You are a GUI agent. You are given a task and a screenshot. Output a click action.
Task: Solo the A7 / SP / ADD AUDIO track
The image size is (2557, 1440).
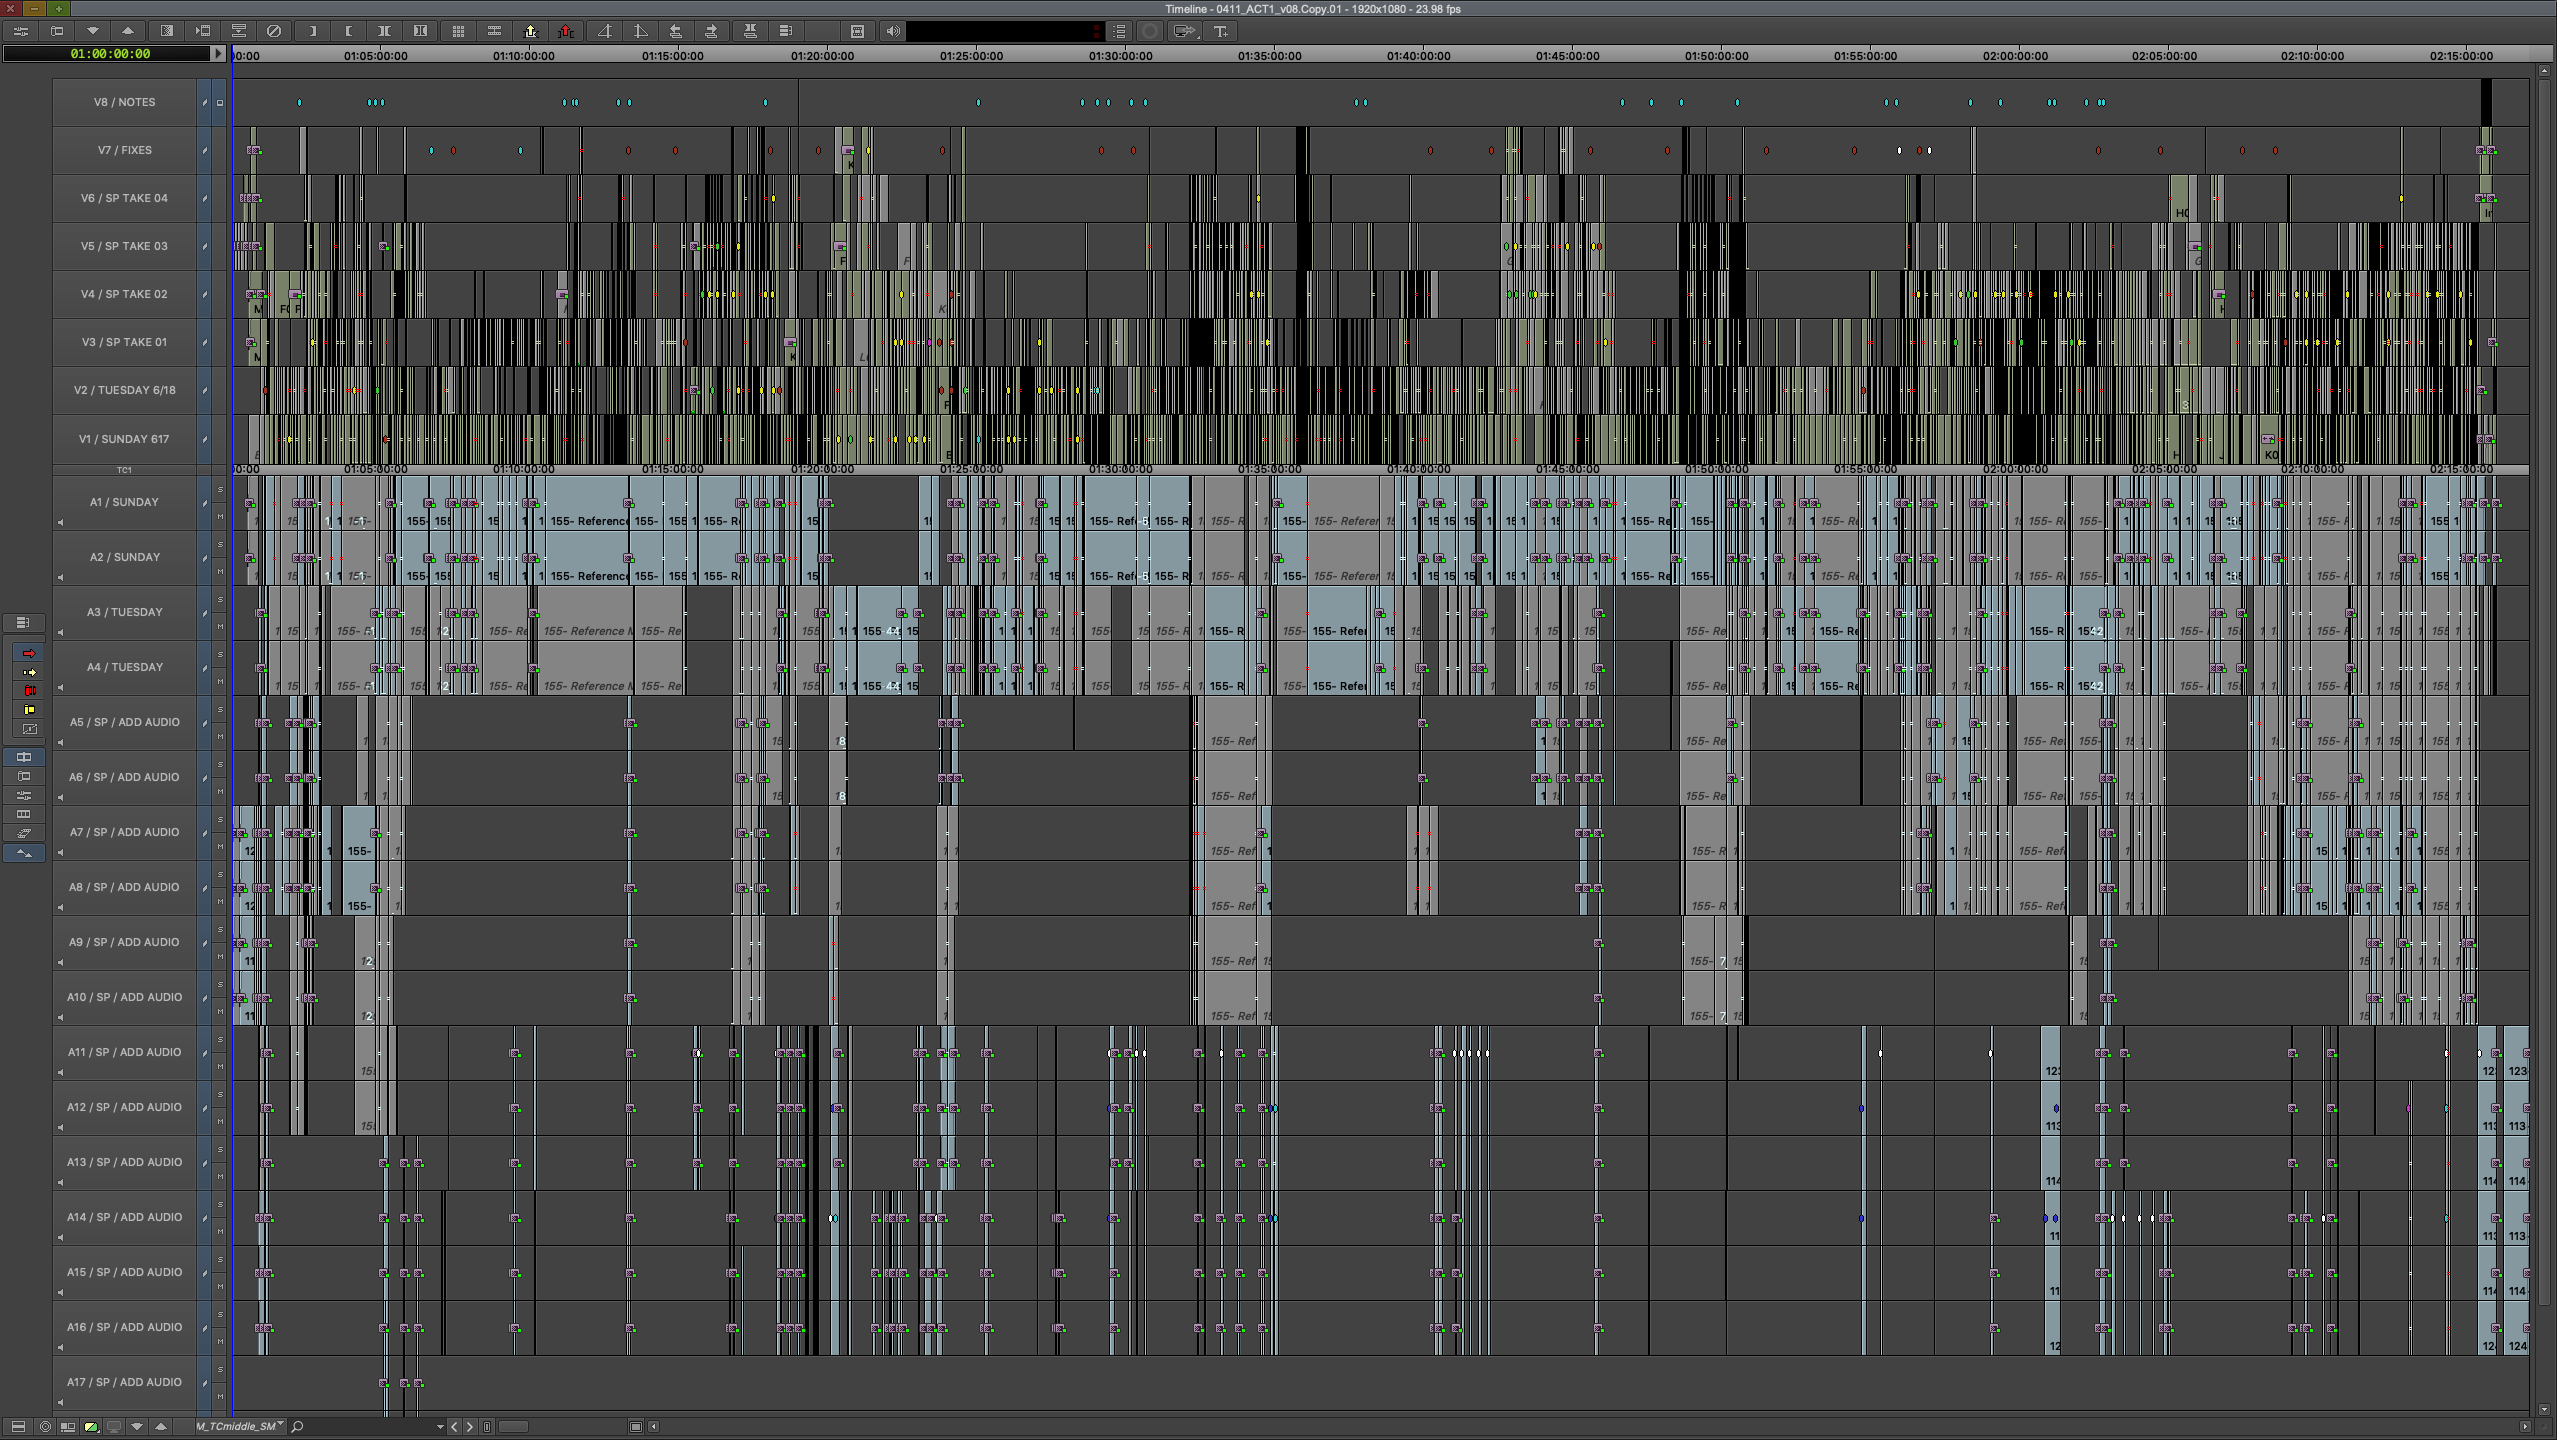click(220, 819)
